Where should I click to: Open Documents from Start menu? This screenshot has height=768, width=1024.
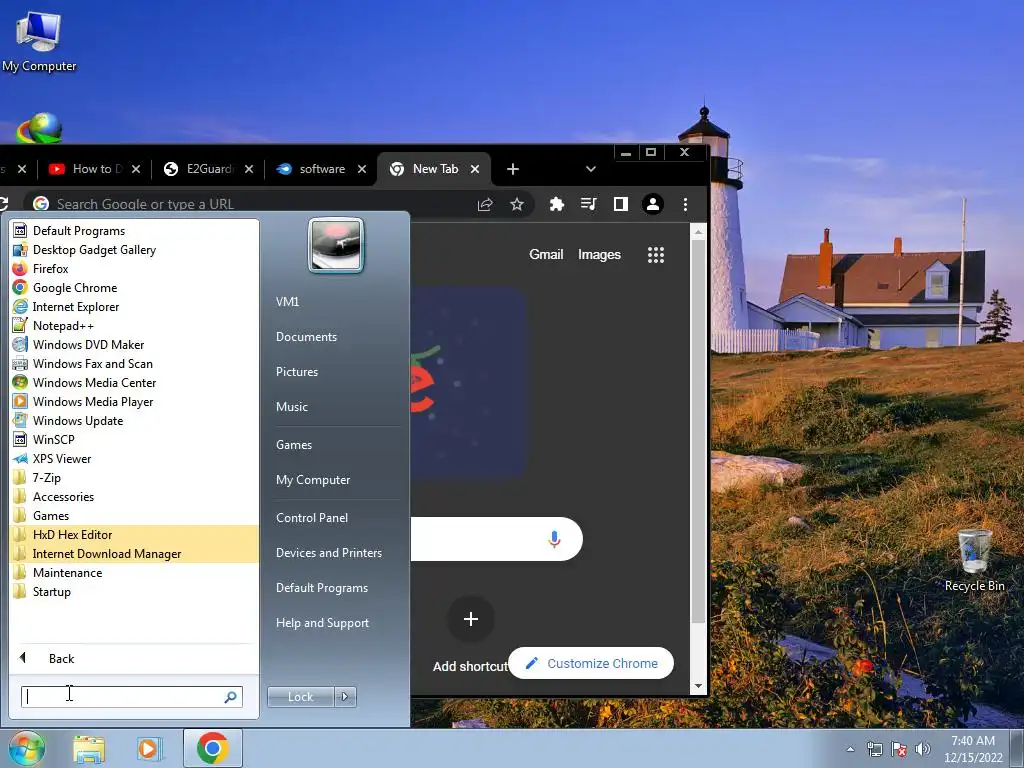(306, 336)
